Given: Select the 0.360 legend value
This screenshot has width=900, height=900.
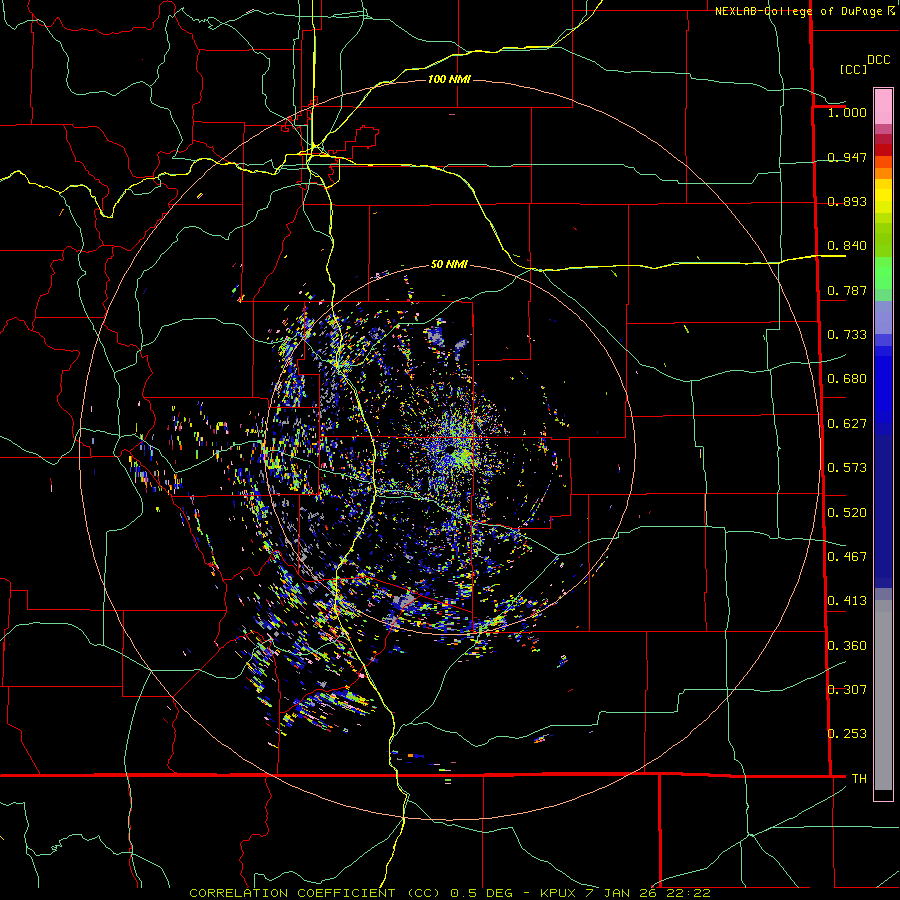Looking at the screenshot, I should click(x=847, y=646).
